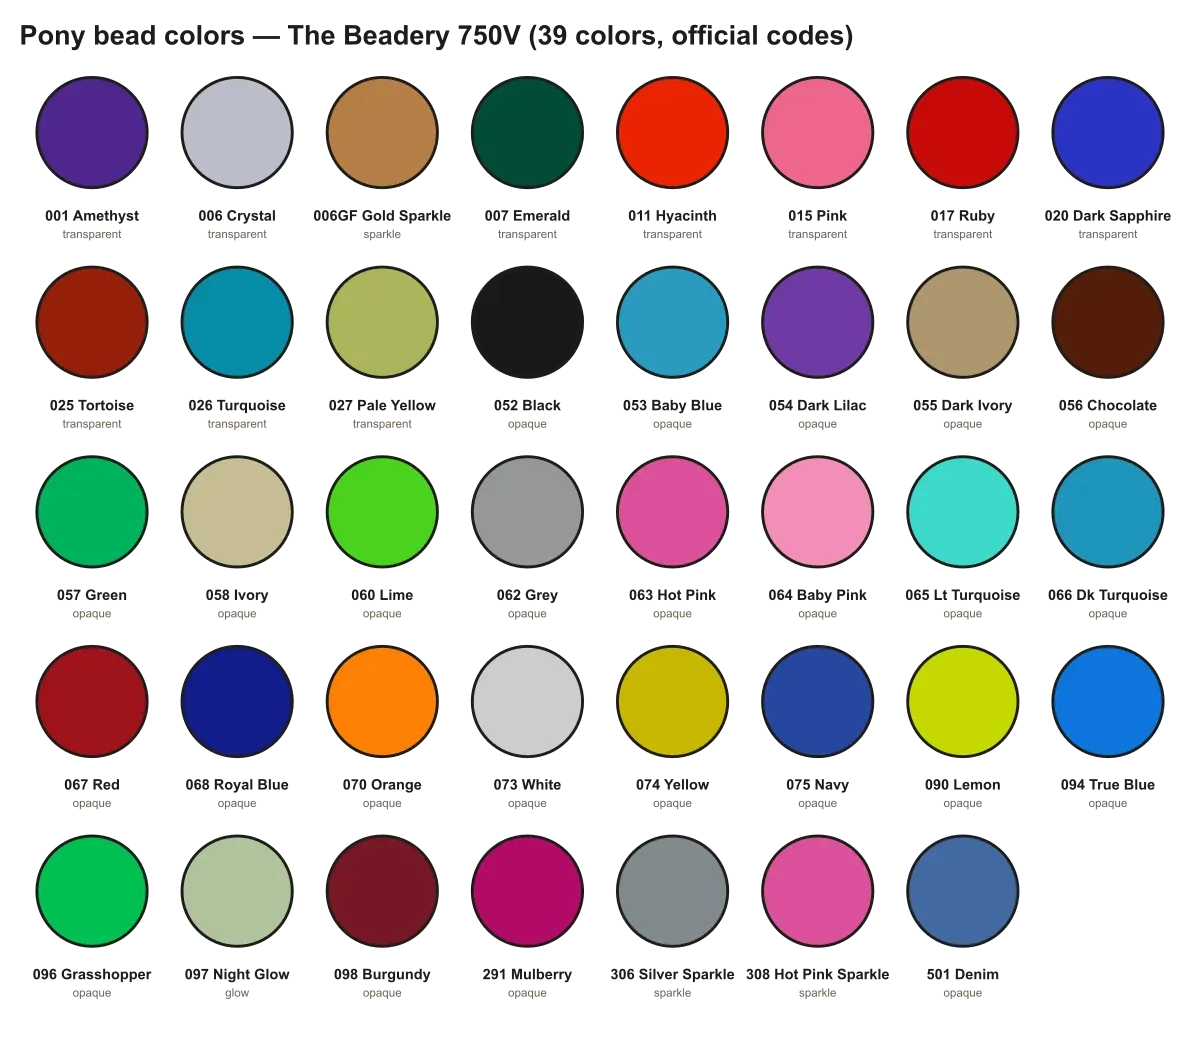Pick the 073 White swatch
This screenshot has width=1200, height=1045.
pyautogui.click(x=527, y=702)
